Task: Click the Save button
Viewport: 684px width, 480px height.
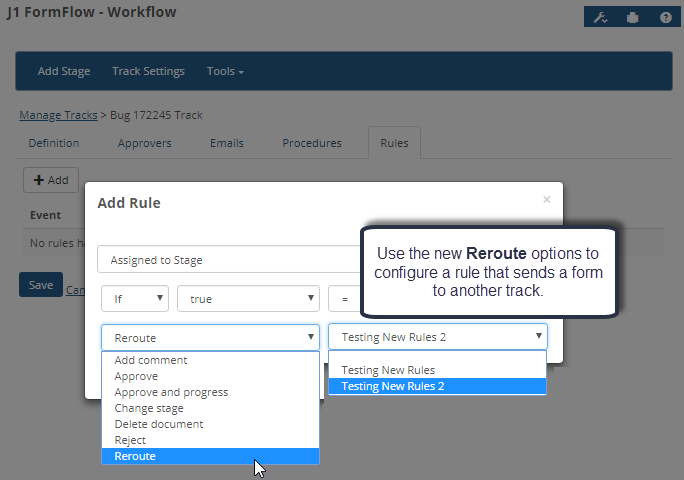Action: point(41,285)
